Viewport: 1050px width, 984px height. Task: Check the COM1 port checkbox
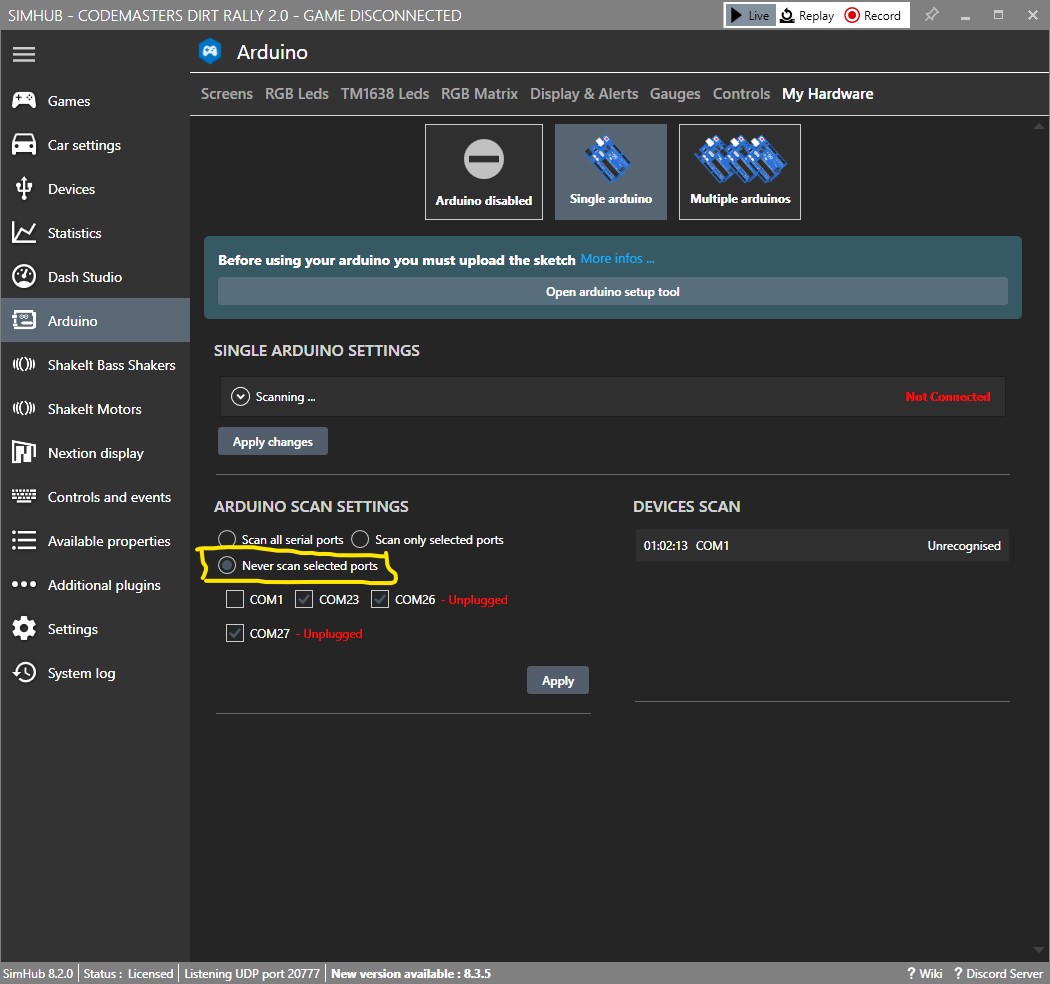[x=234, y=599]
